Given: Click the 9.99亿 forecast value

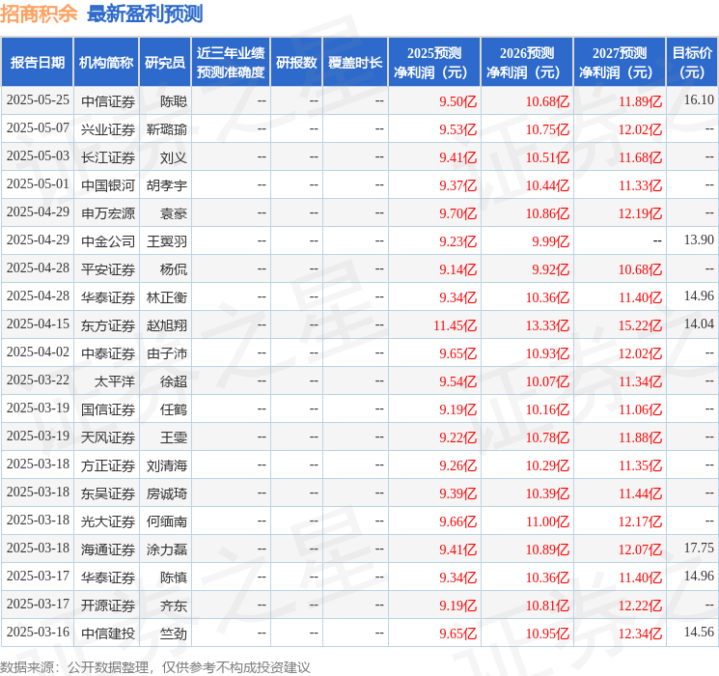Looking at the screenshot, I should 551,241.
